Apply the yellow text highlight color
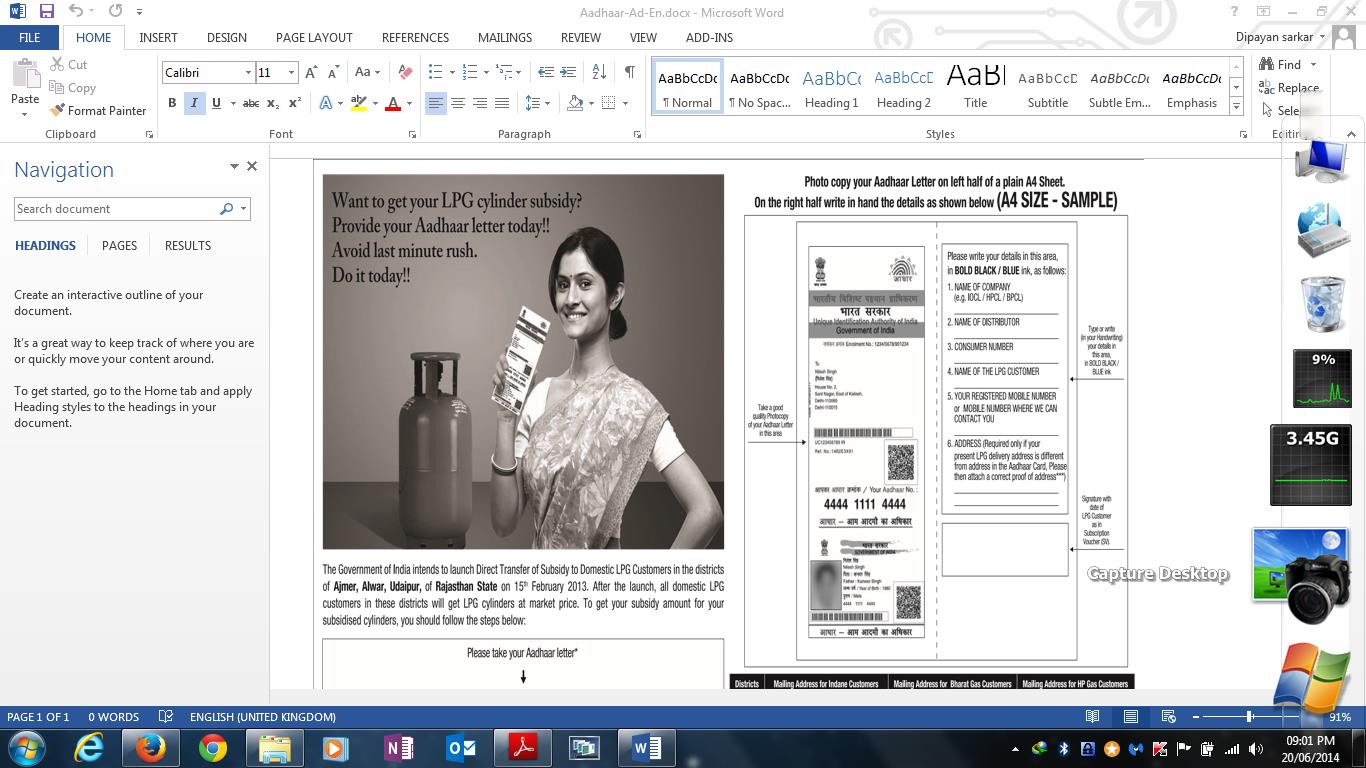 358,103
